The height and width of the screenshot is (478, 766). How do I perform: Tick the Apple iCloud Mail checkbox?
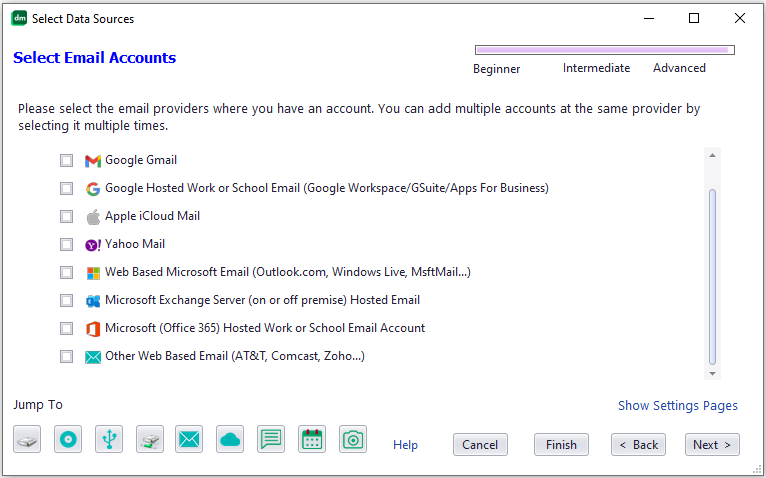click(66, 216)
